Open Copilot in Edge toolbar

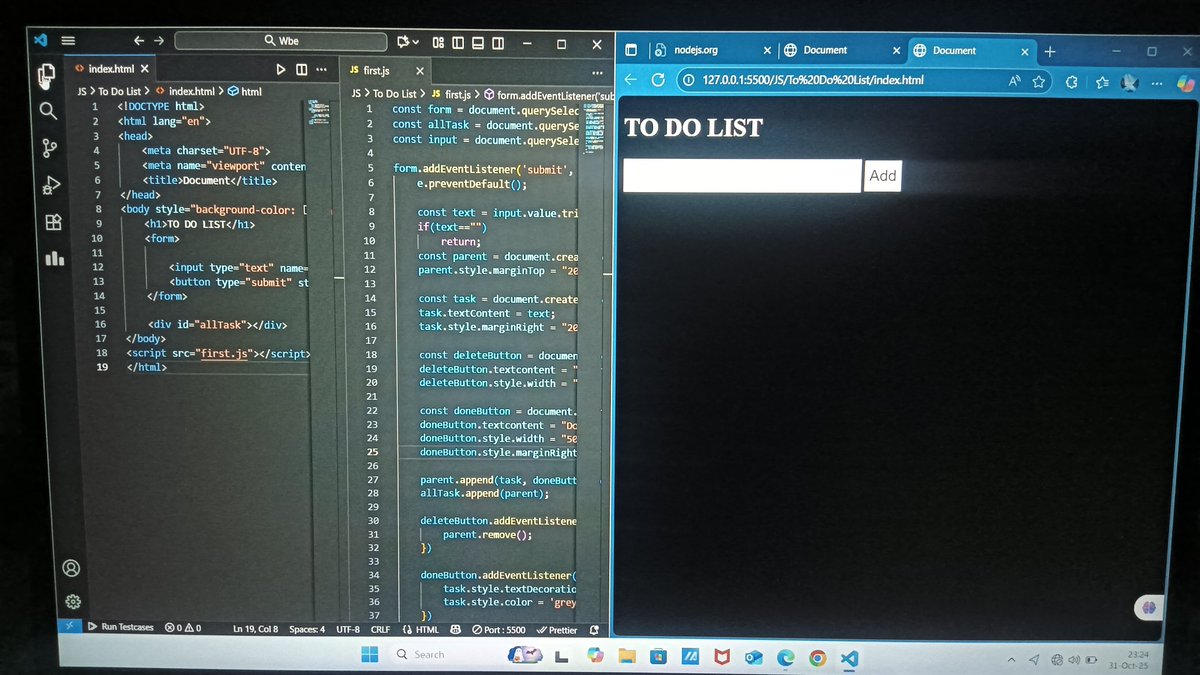pyautogui.click(x=1185, y=83)
